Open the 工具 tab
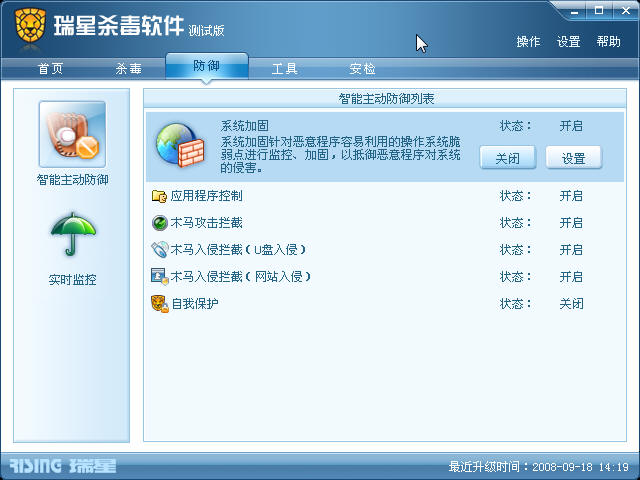The image size is (640, 480). 284,69
